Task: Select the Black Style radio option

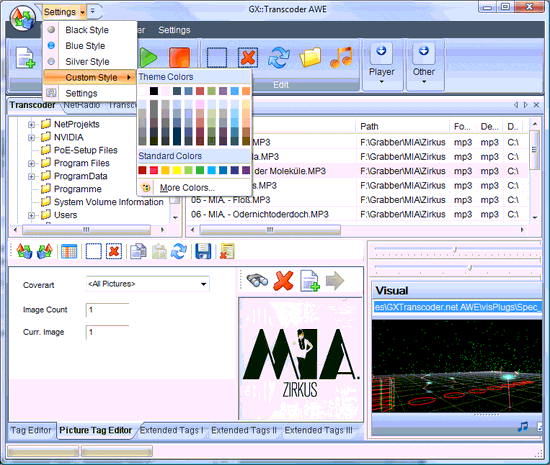Action: coord(51,30)
